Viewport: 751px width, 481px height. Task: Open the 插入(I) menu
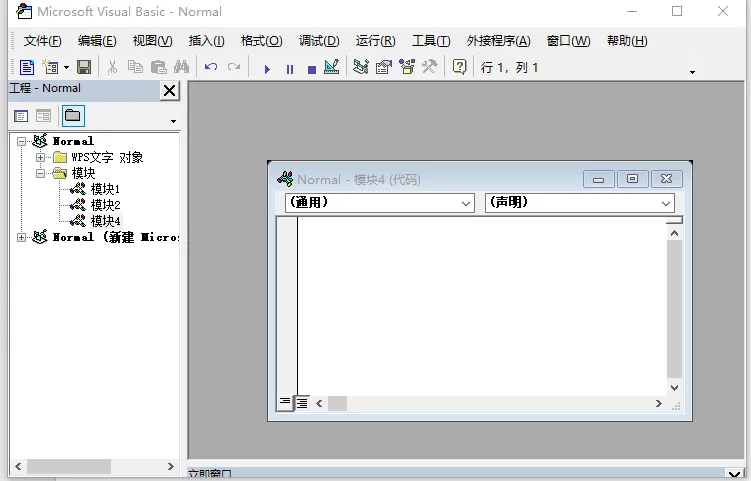point(206,41)
